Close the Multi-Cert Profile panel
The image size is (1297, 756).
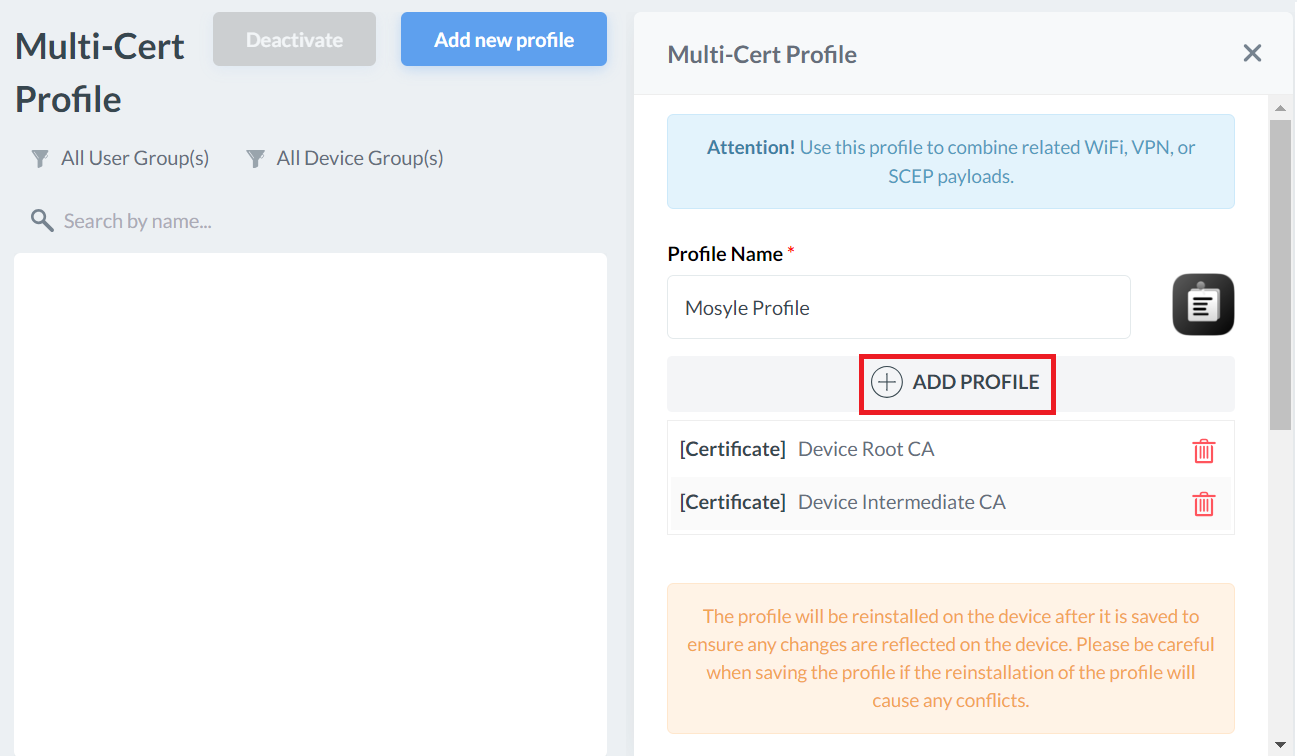tap(1252, 54)
